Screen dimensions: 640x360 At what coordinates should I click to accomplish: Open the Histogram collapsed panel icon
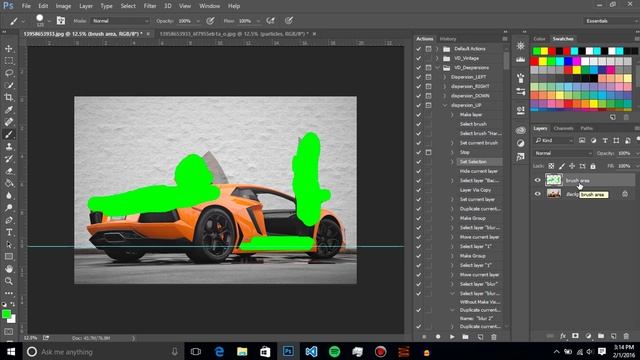520,60
